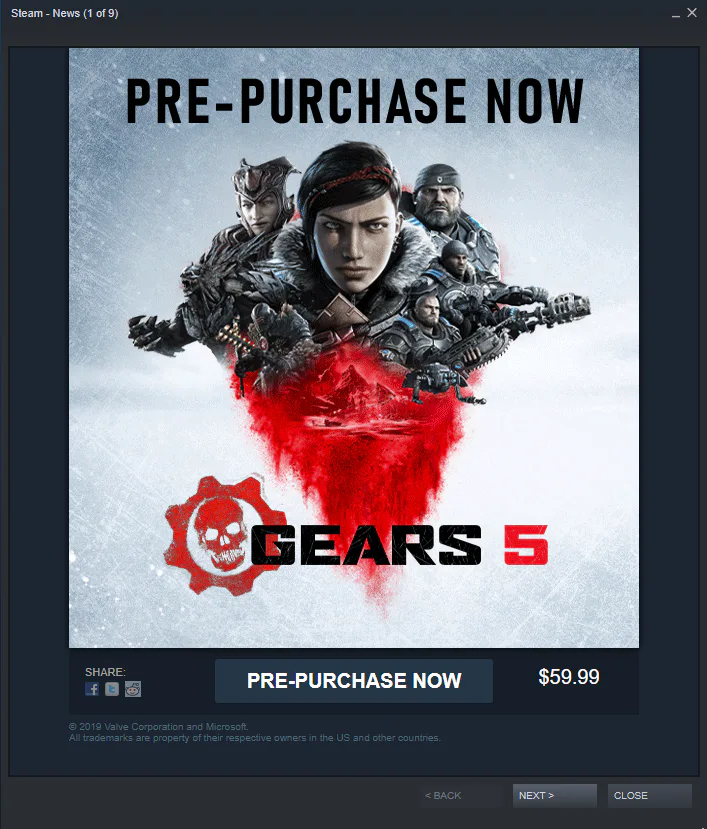Click the large PRE-PURCHASE NOW button
The height and width of the screenshot is (829, 707).
click(x=354, y=680)
